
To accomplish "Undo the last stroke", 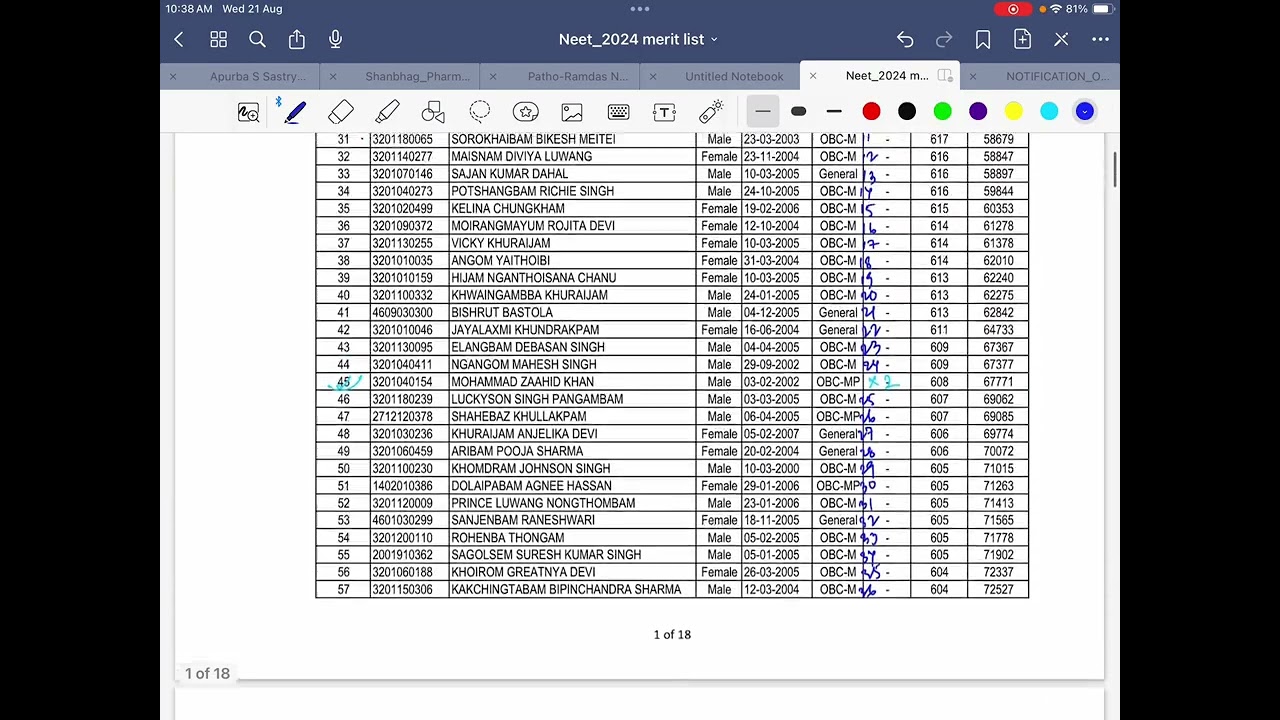I will tap(905, 39).
